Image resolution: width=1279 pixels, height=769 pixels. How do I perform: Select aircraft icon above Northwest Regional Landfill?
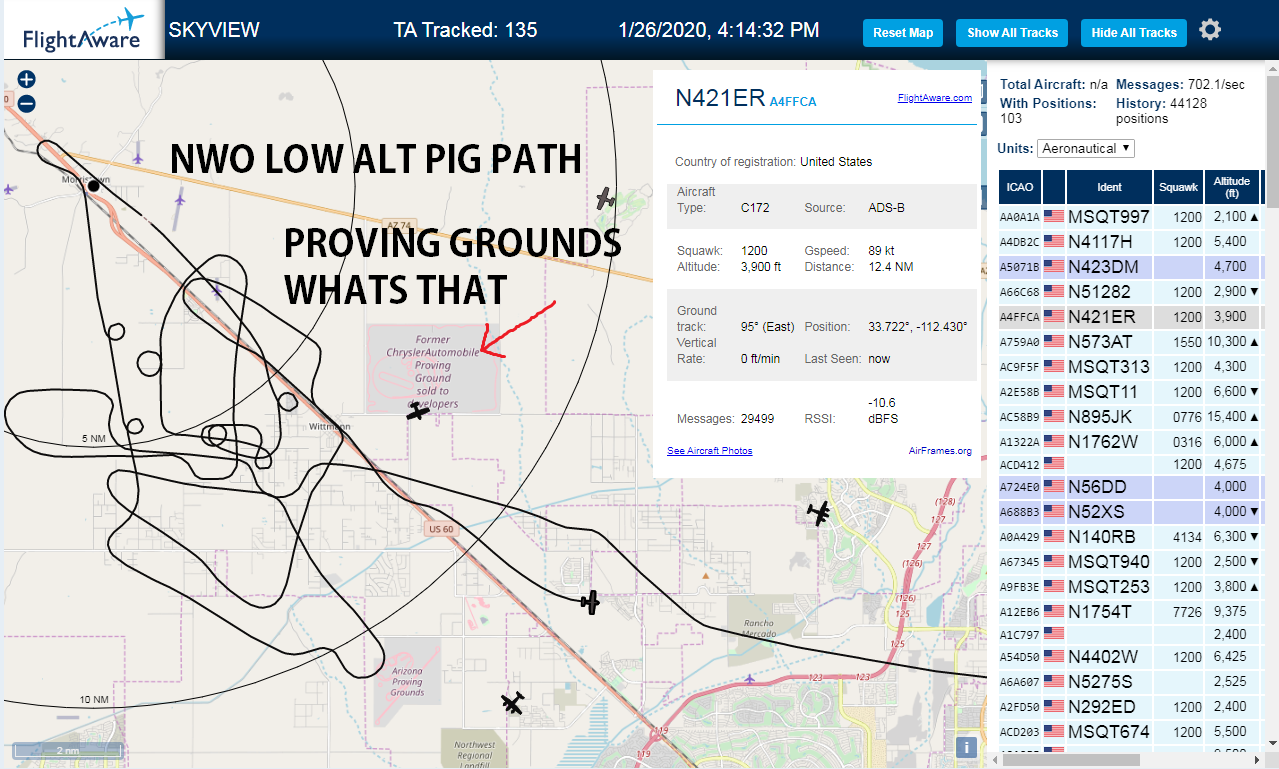pyautogui.click(x=513, y=703)
